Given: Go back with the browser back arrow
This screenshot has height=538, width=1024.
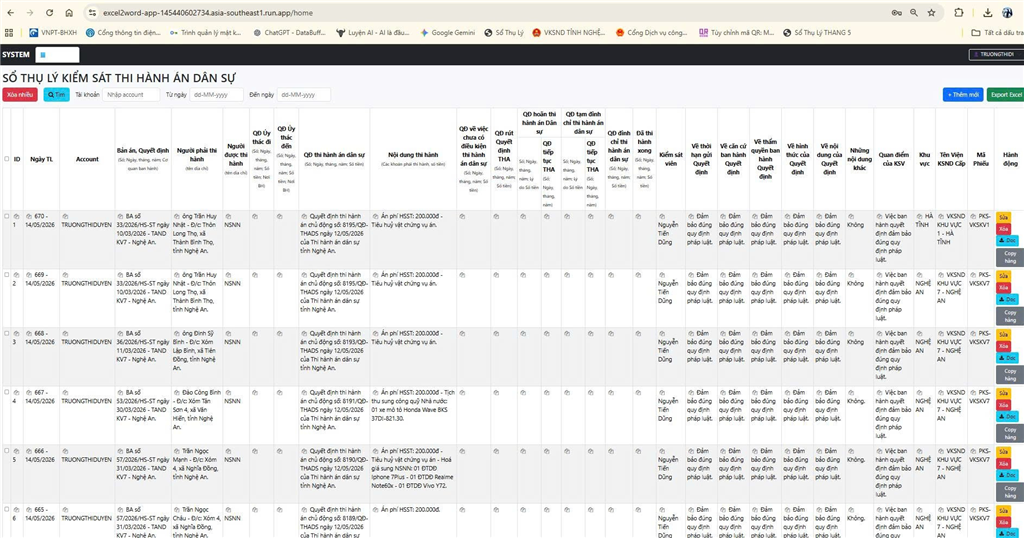Looking at the screenshot, I should click(10, 12).
